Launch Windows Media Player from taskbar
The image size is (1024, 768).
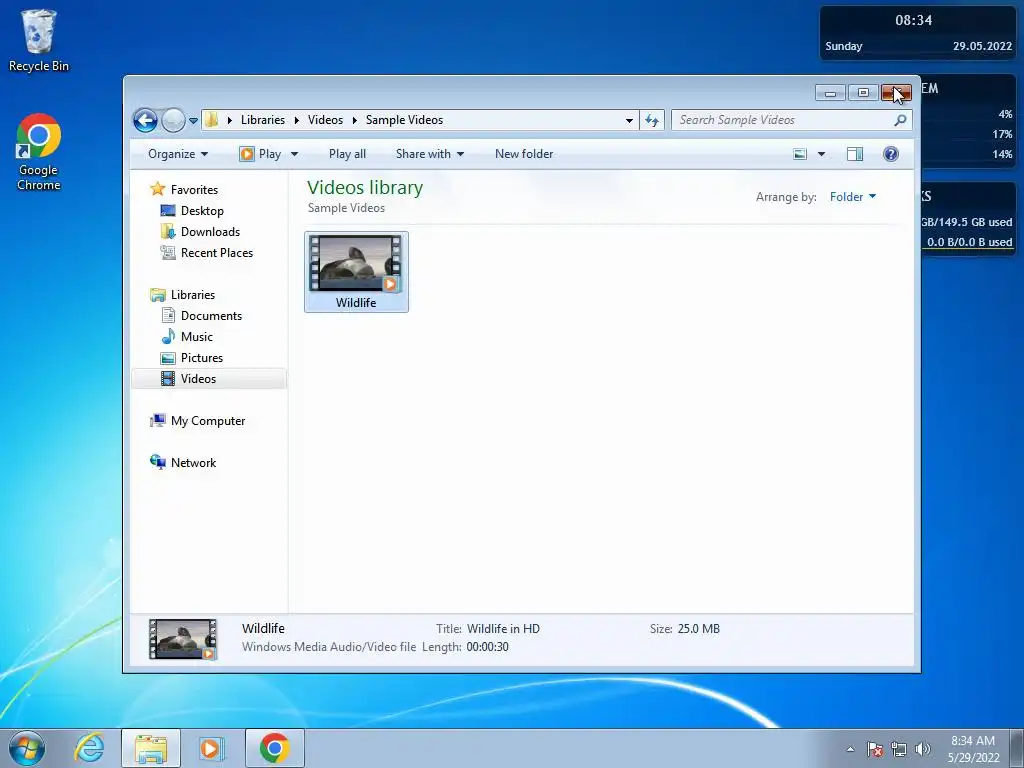(x=212, y=748)
